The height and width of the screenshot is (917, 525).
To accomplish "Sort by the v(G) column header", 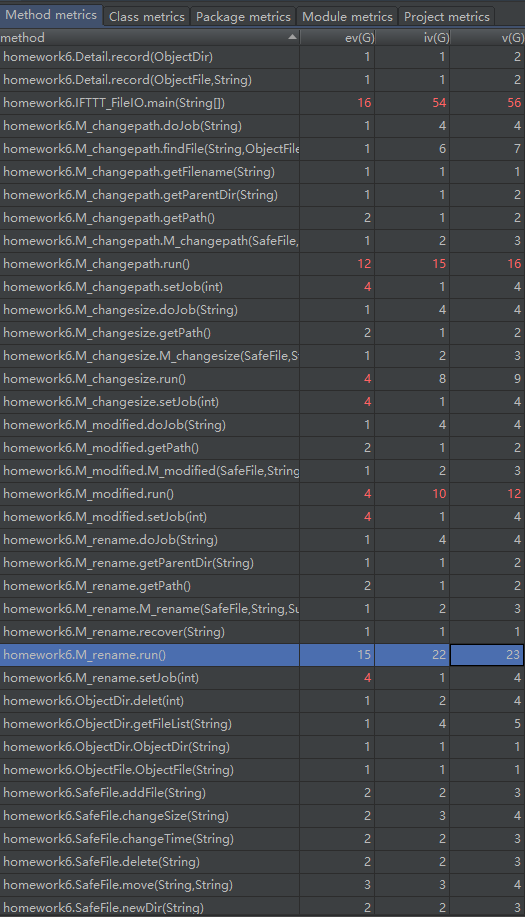I will pos(488,37).
